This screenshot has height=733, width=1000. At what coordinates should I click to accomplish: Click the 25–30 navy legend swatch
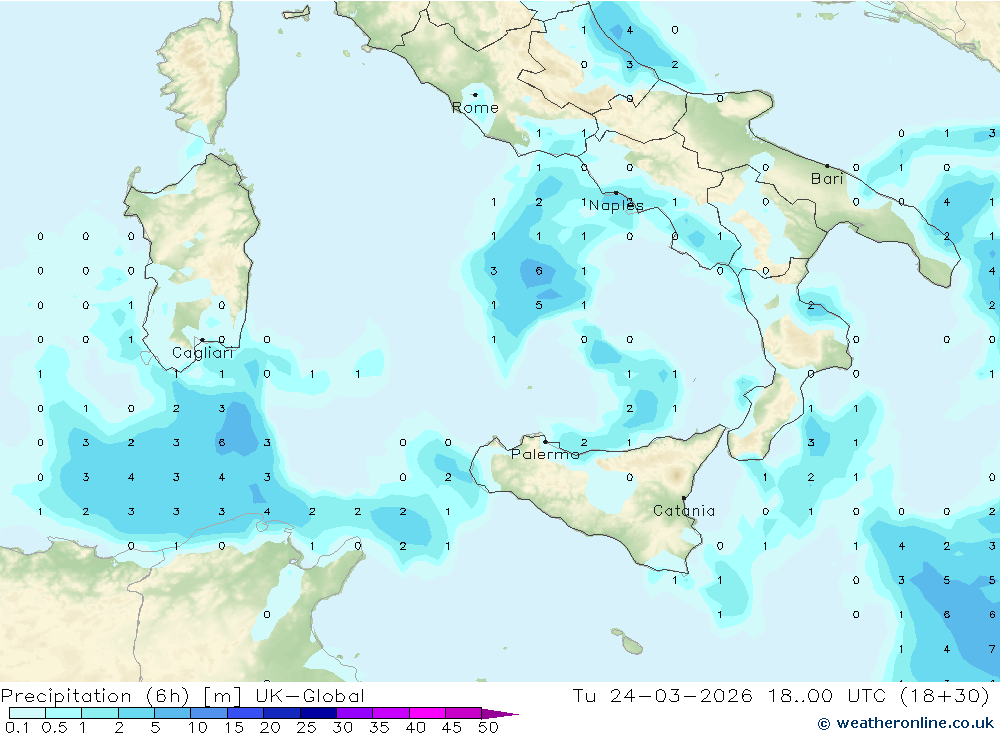tap(318, 713)
